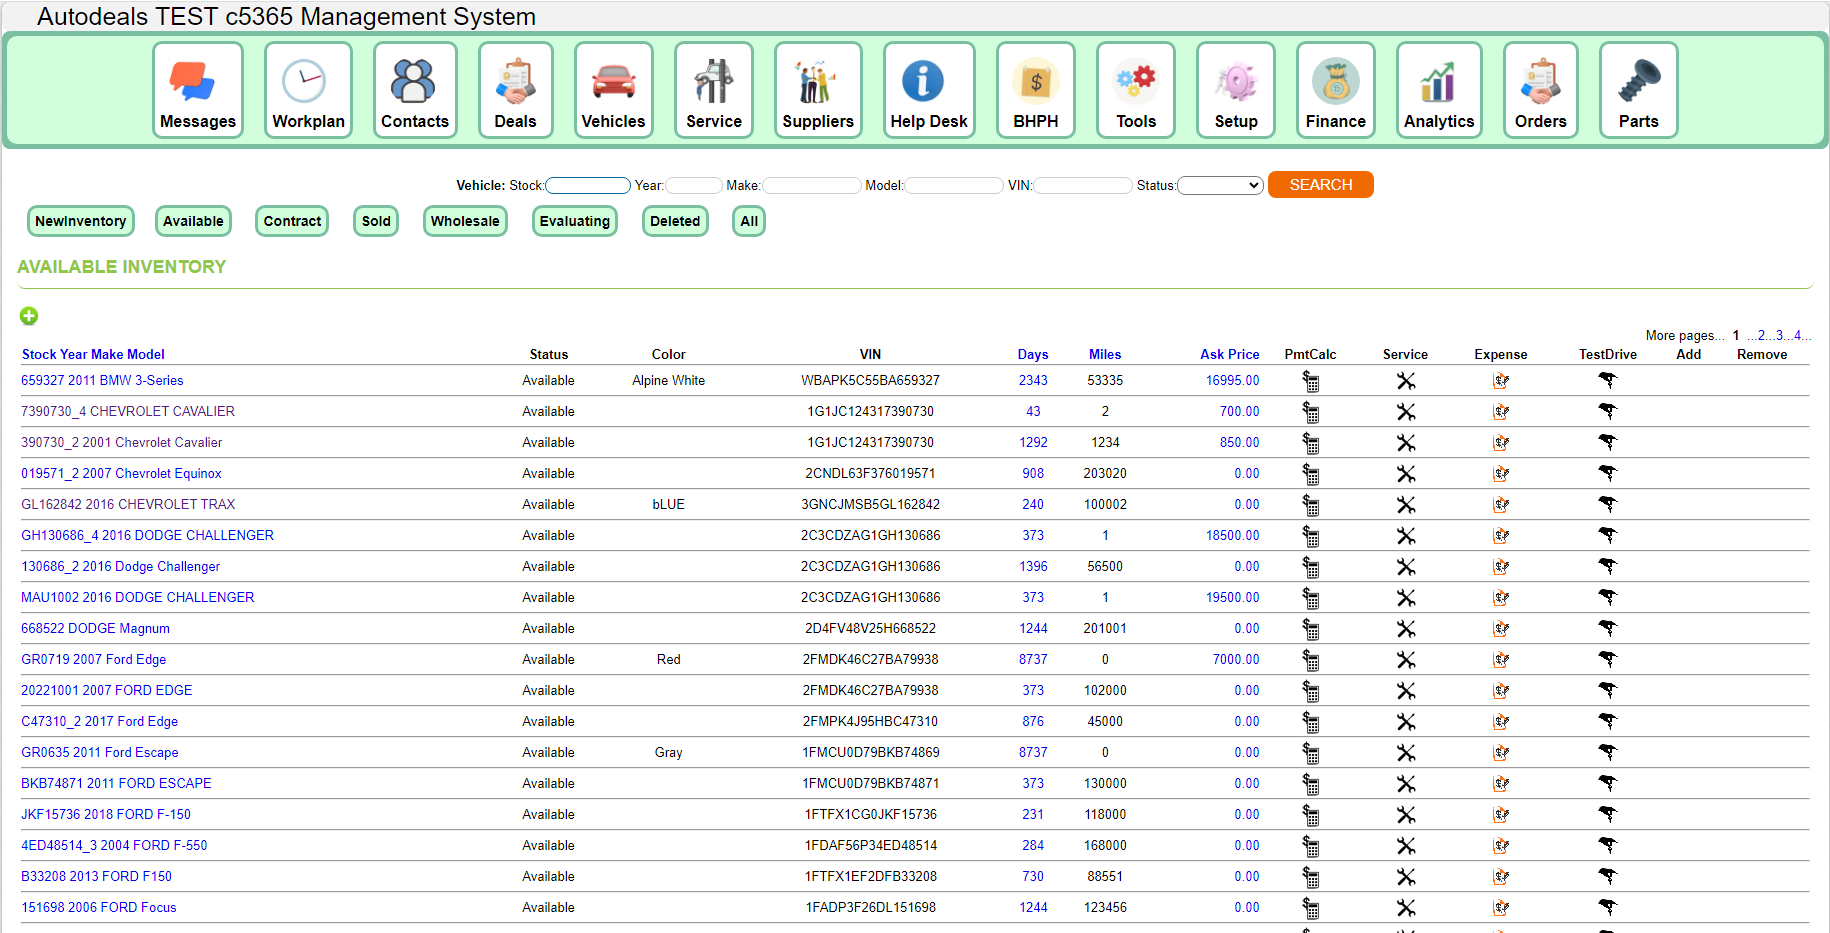Switch to the Deleted inventory view
This screenshot has width=1830, height=933.
pyautogui.click(x=675, y=221)
